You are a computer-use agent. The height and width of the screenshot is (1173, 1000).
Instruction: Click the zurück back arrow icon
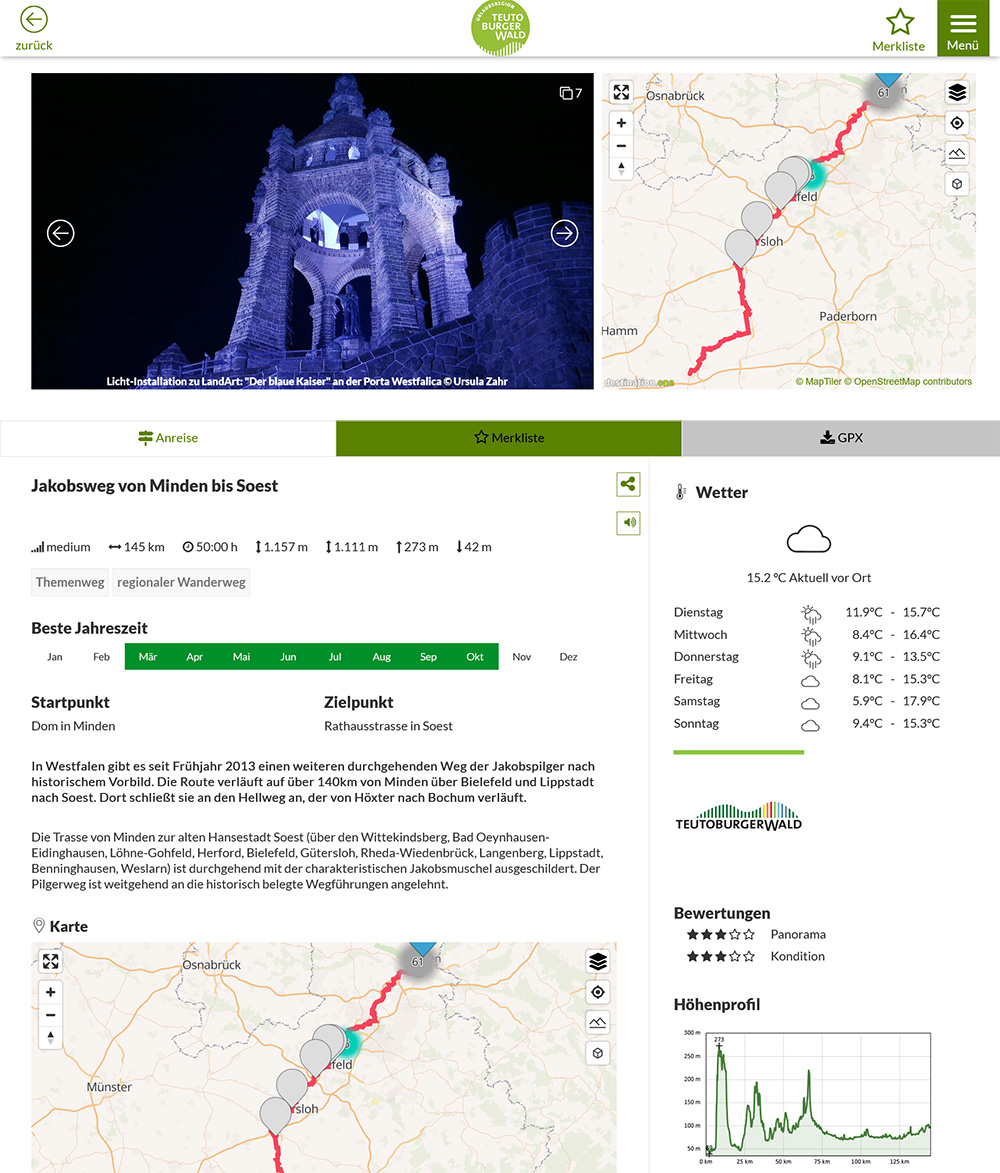coord(34,20)
